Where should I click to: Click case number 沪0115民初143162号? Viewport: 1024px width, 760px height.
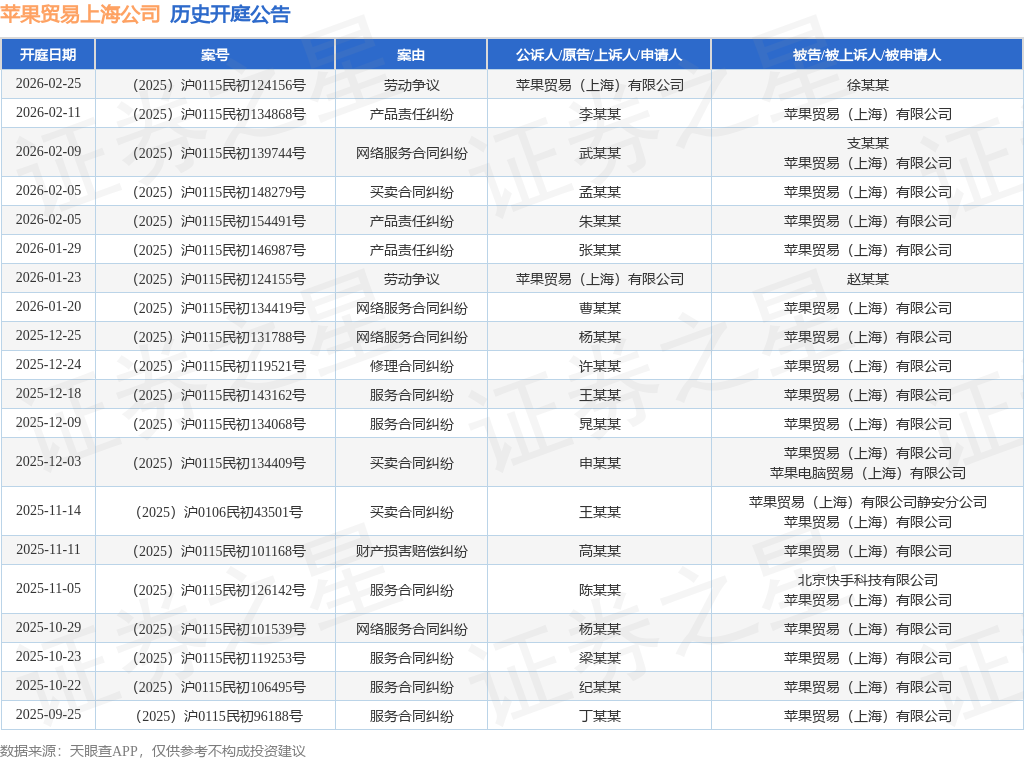tap(219, 395)
